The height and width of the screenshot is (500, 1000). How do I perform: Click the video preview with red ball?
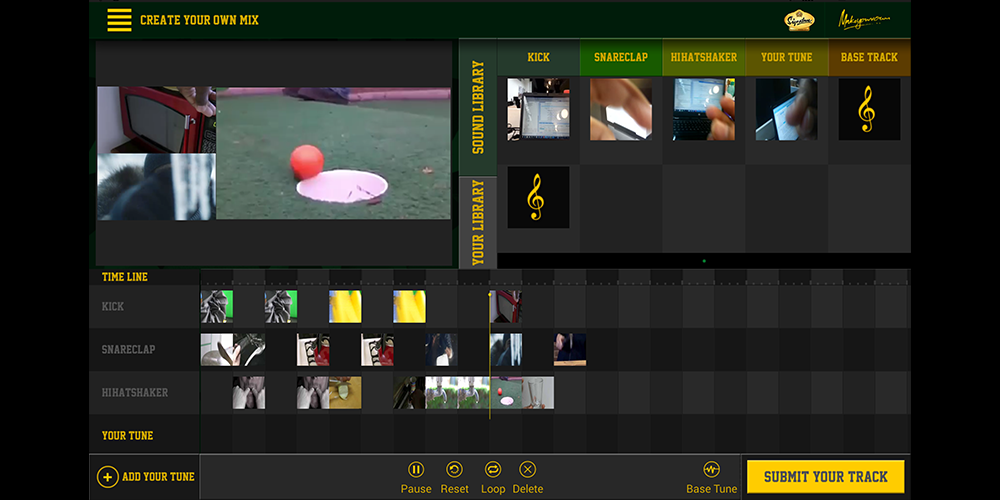333,153
